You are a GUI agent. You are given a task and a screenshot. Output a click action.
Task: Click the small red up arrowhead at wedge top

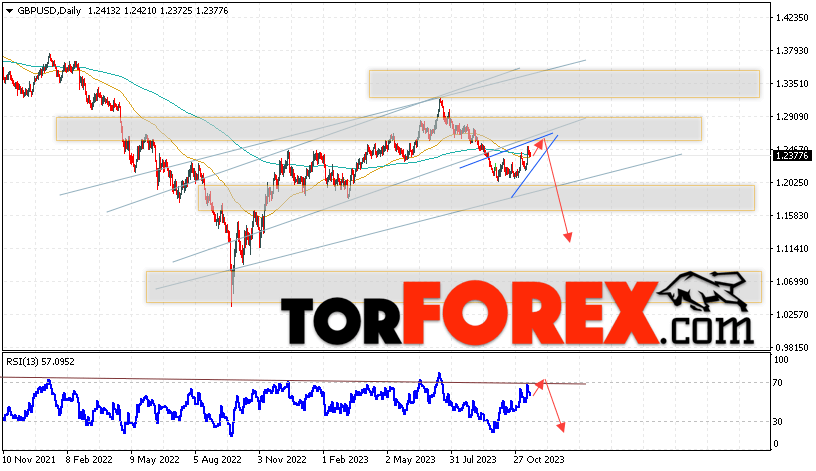(x=541, y=142)
